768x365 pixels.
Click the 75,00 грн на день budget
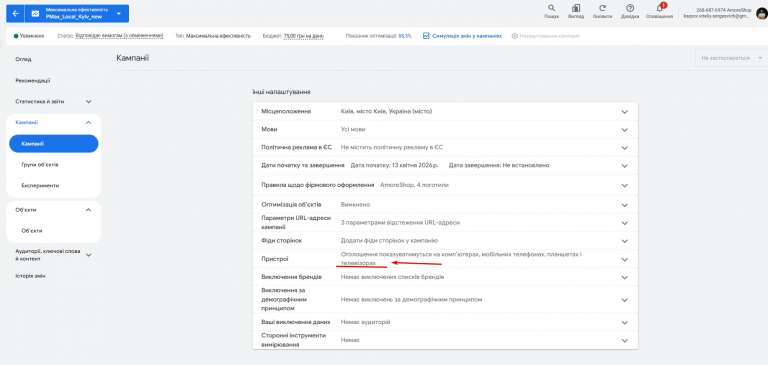(x=304, y=36)
